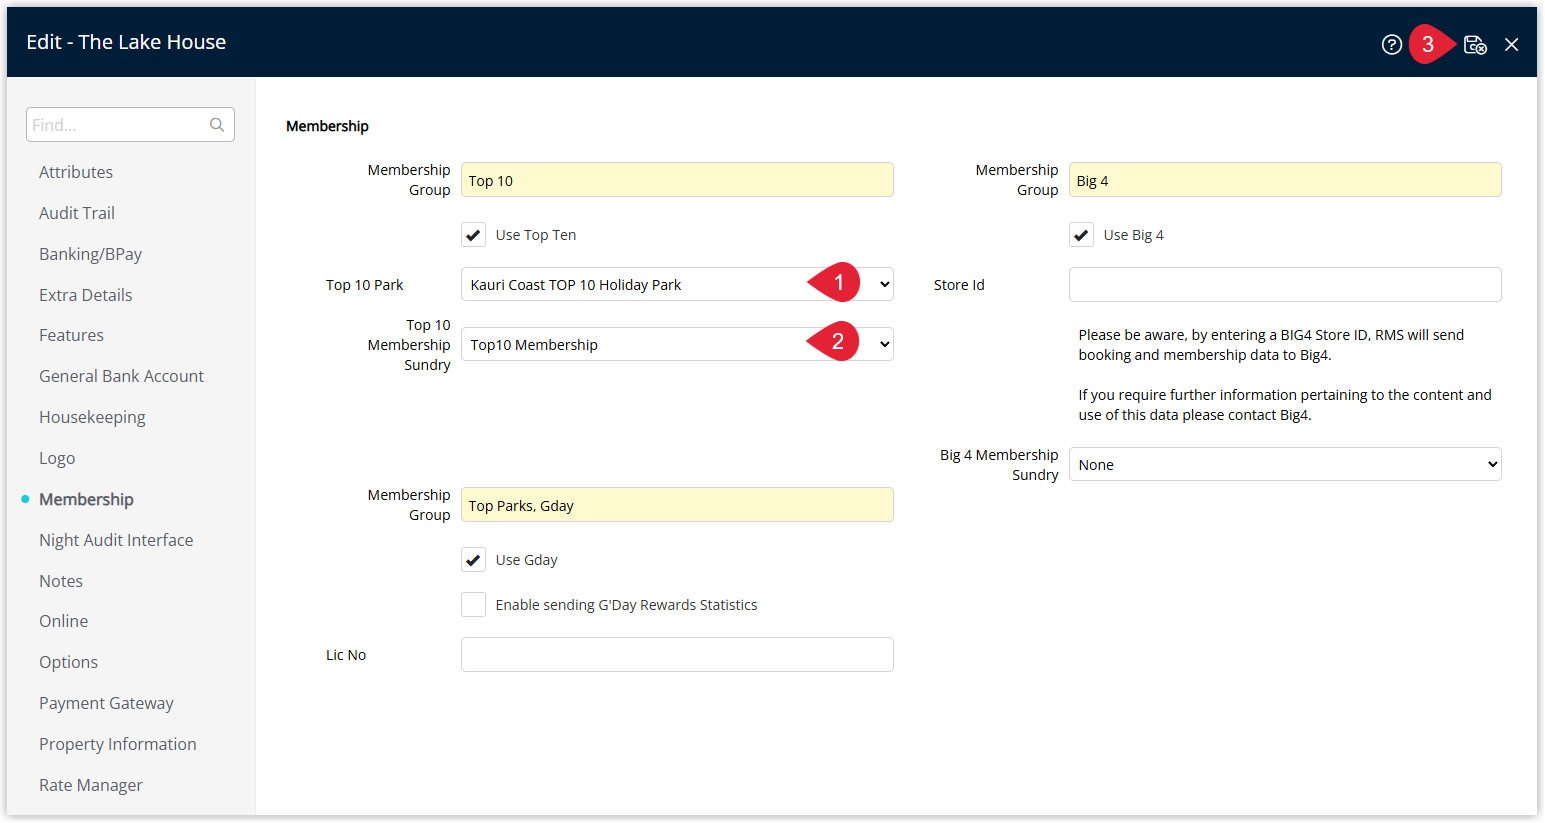The width and height of the screenshot is (1545, 823).
Task: Open General Bank Account section
Action: (121, 376)
